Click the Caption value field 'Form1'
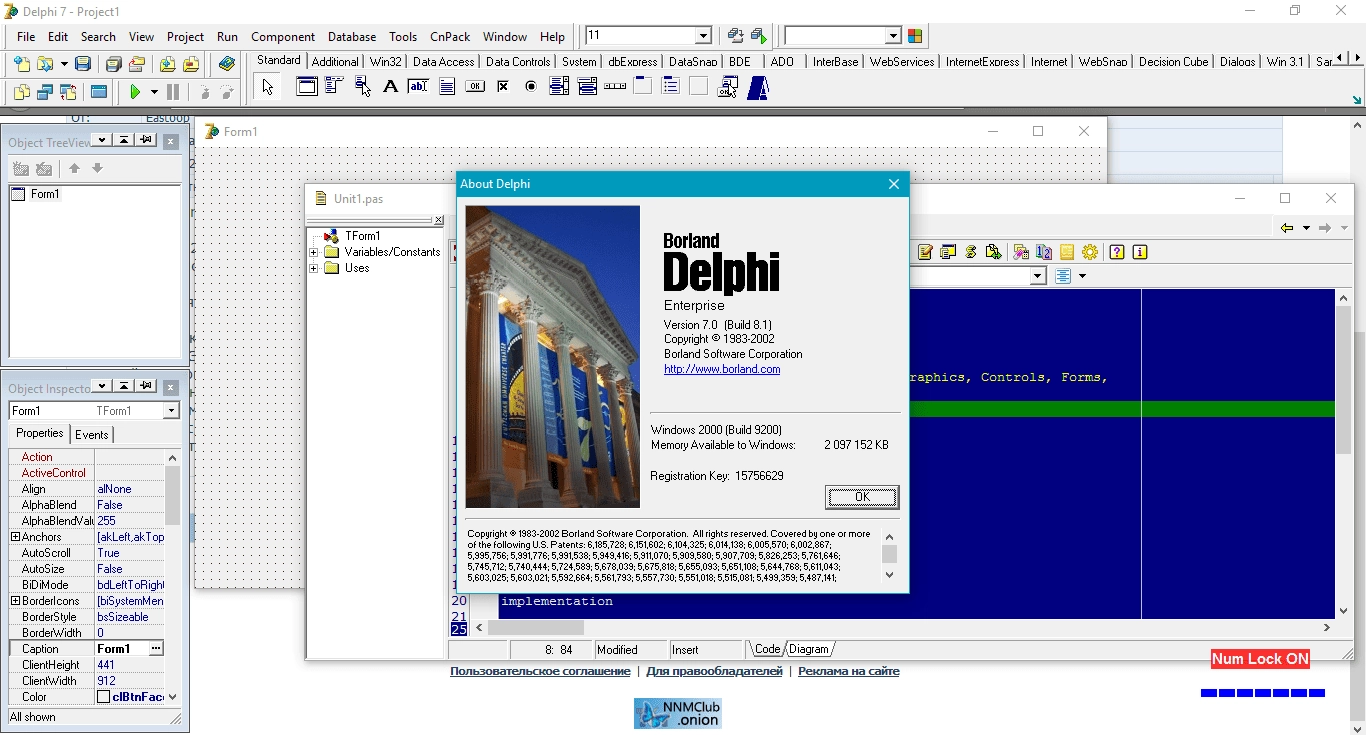 coord(122,649)
